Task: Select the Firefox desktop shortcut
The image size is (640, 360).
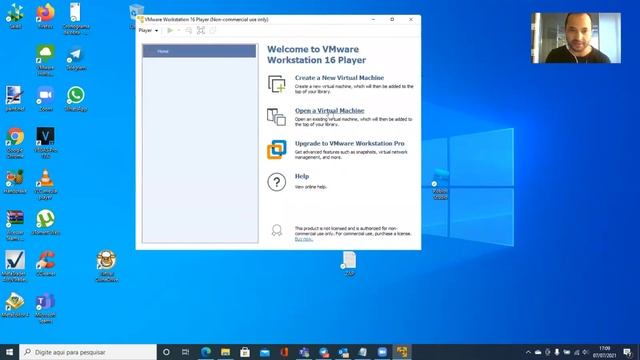Action: [45, 16]
